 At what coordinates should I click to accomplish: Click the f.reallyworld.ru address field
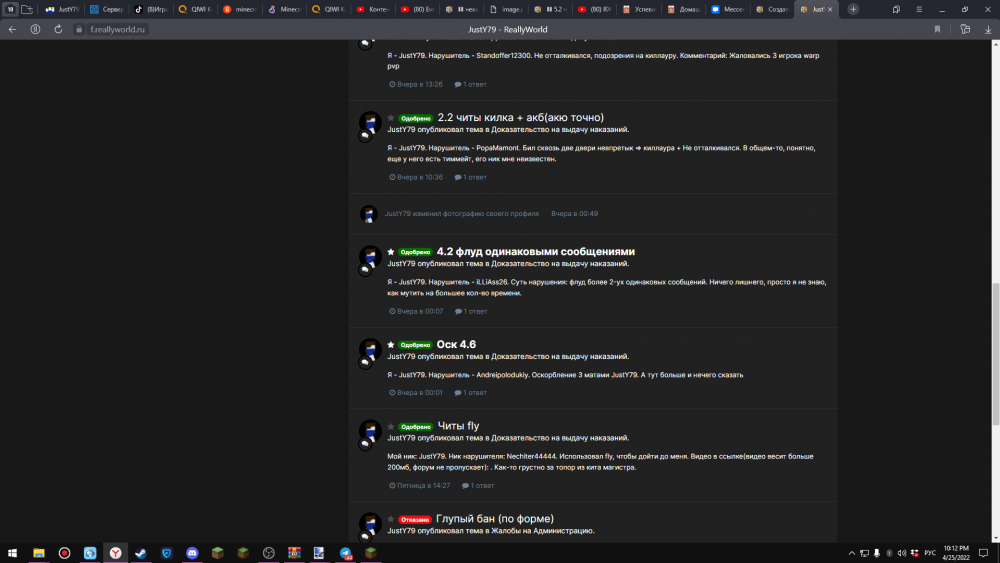pos(117,29)
